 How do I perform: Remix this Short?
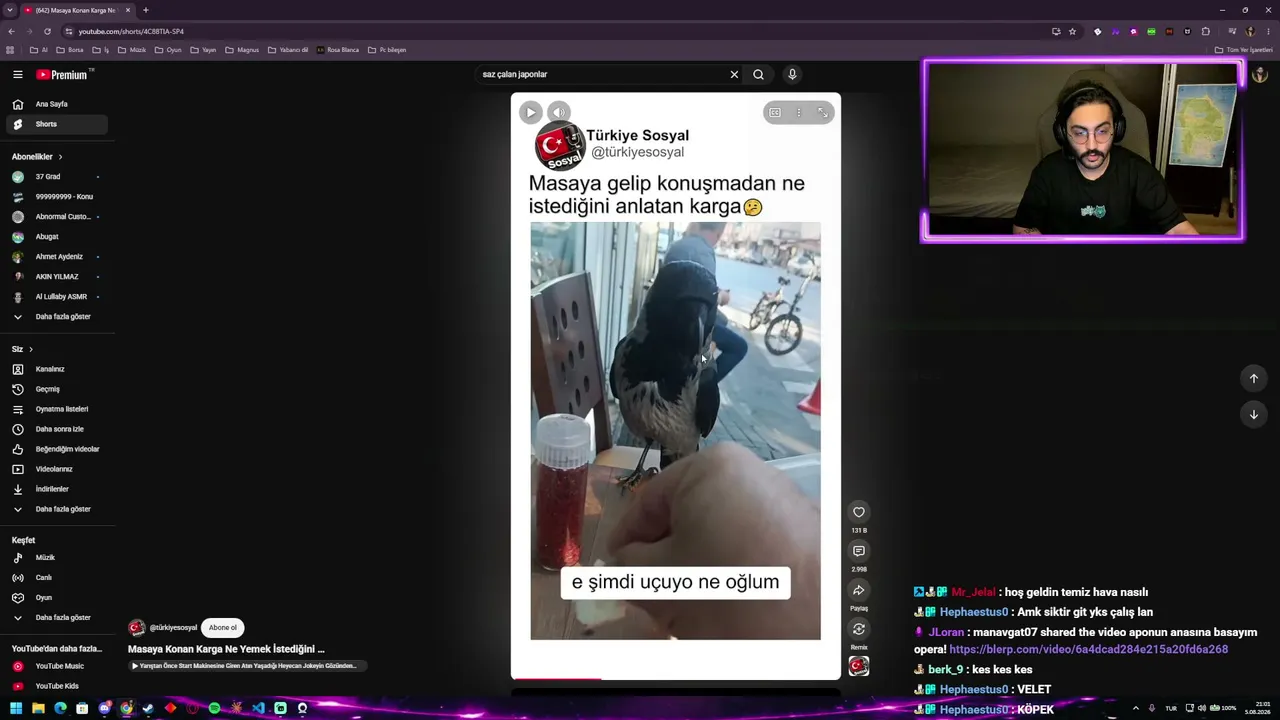[x=858, y=629]
